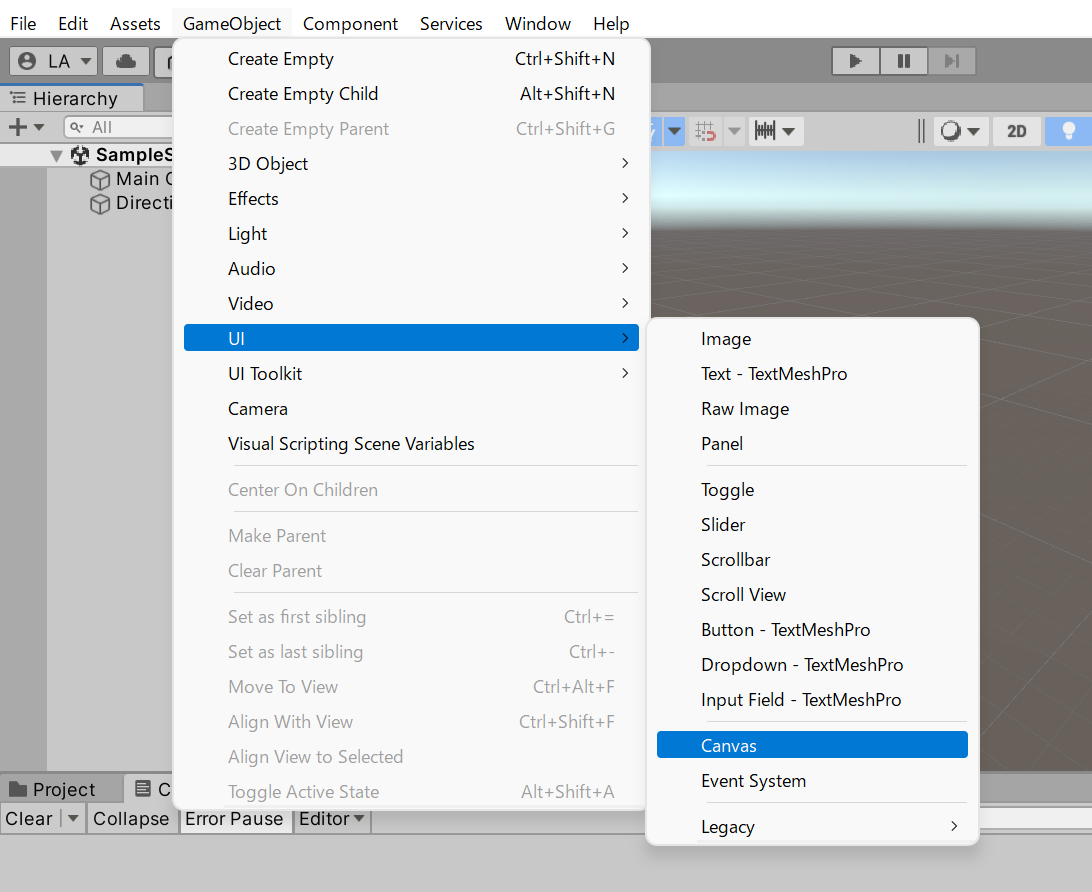Choose Button - TextMeshPro from the submenu

pos(785,630)
